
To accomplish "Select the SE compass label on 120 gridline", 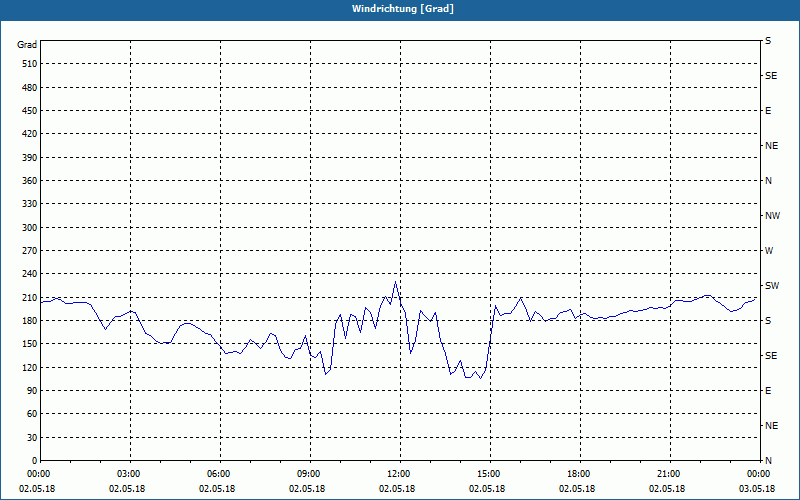I will point(771,356).
